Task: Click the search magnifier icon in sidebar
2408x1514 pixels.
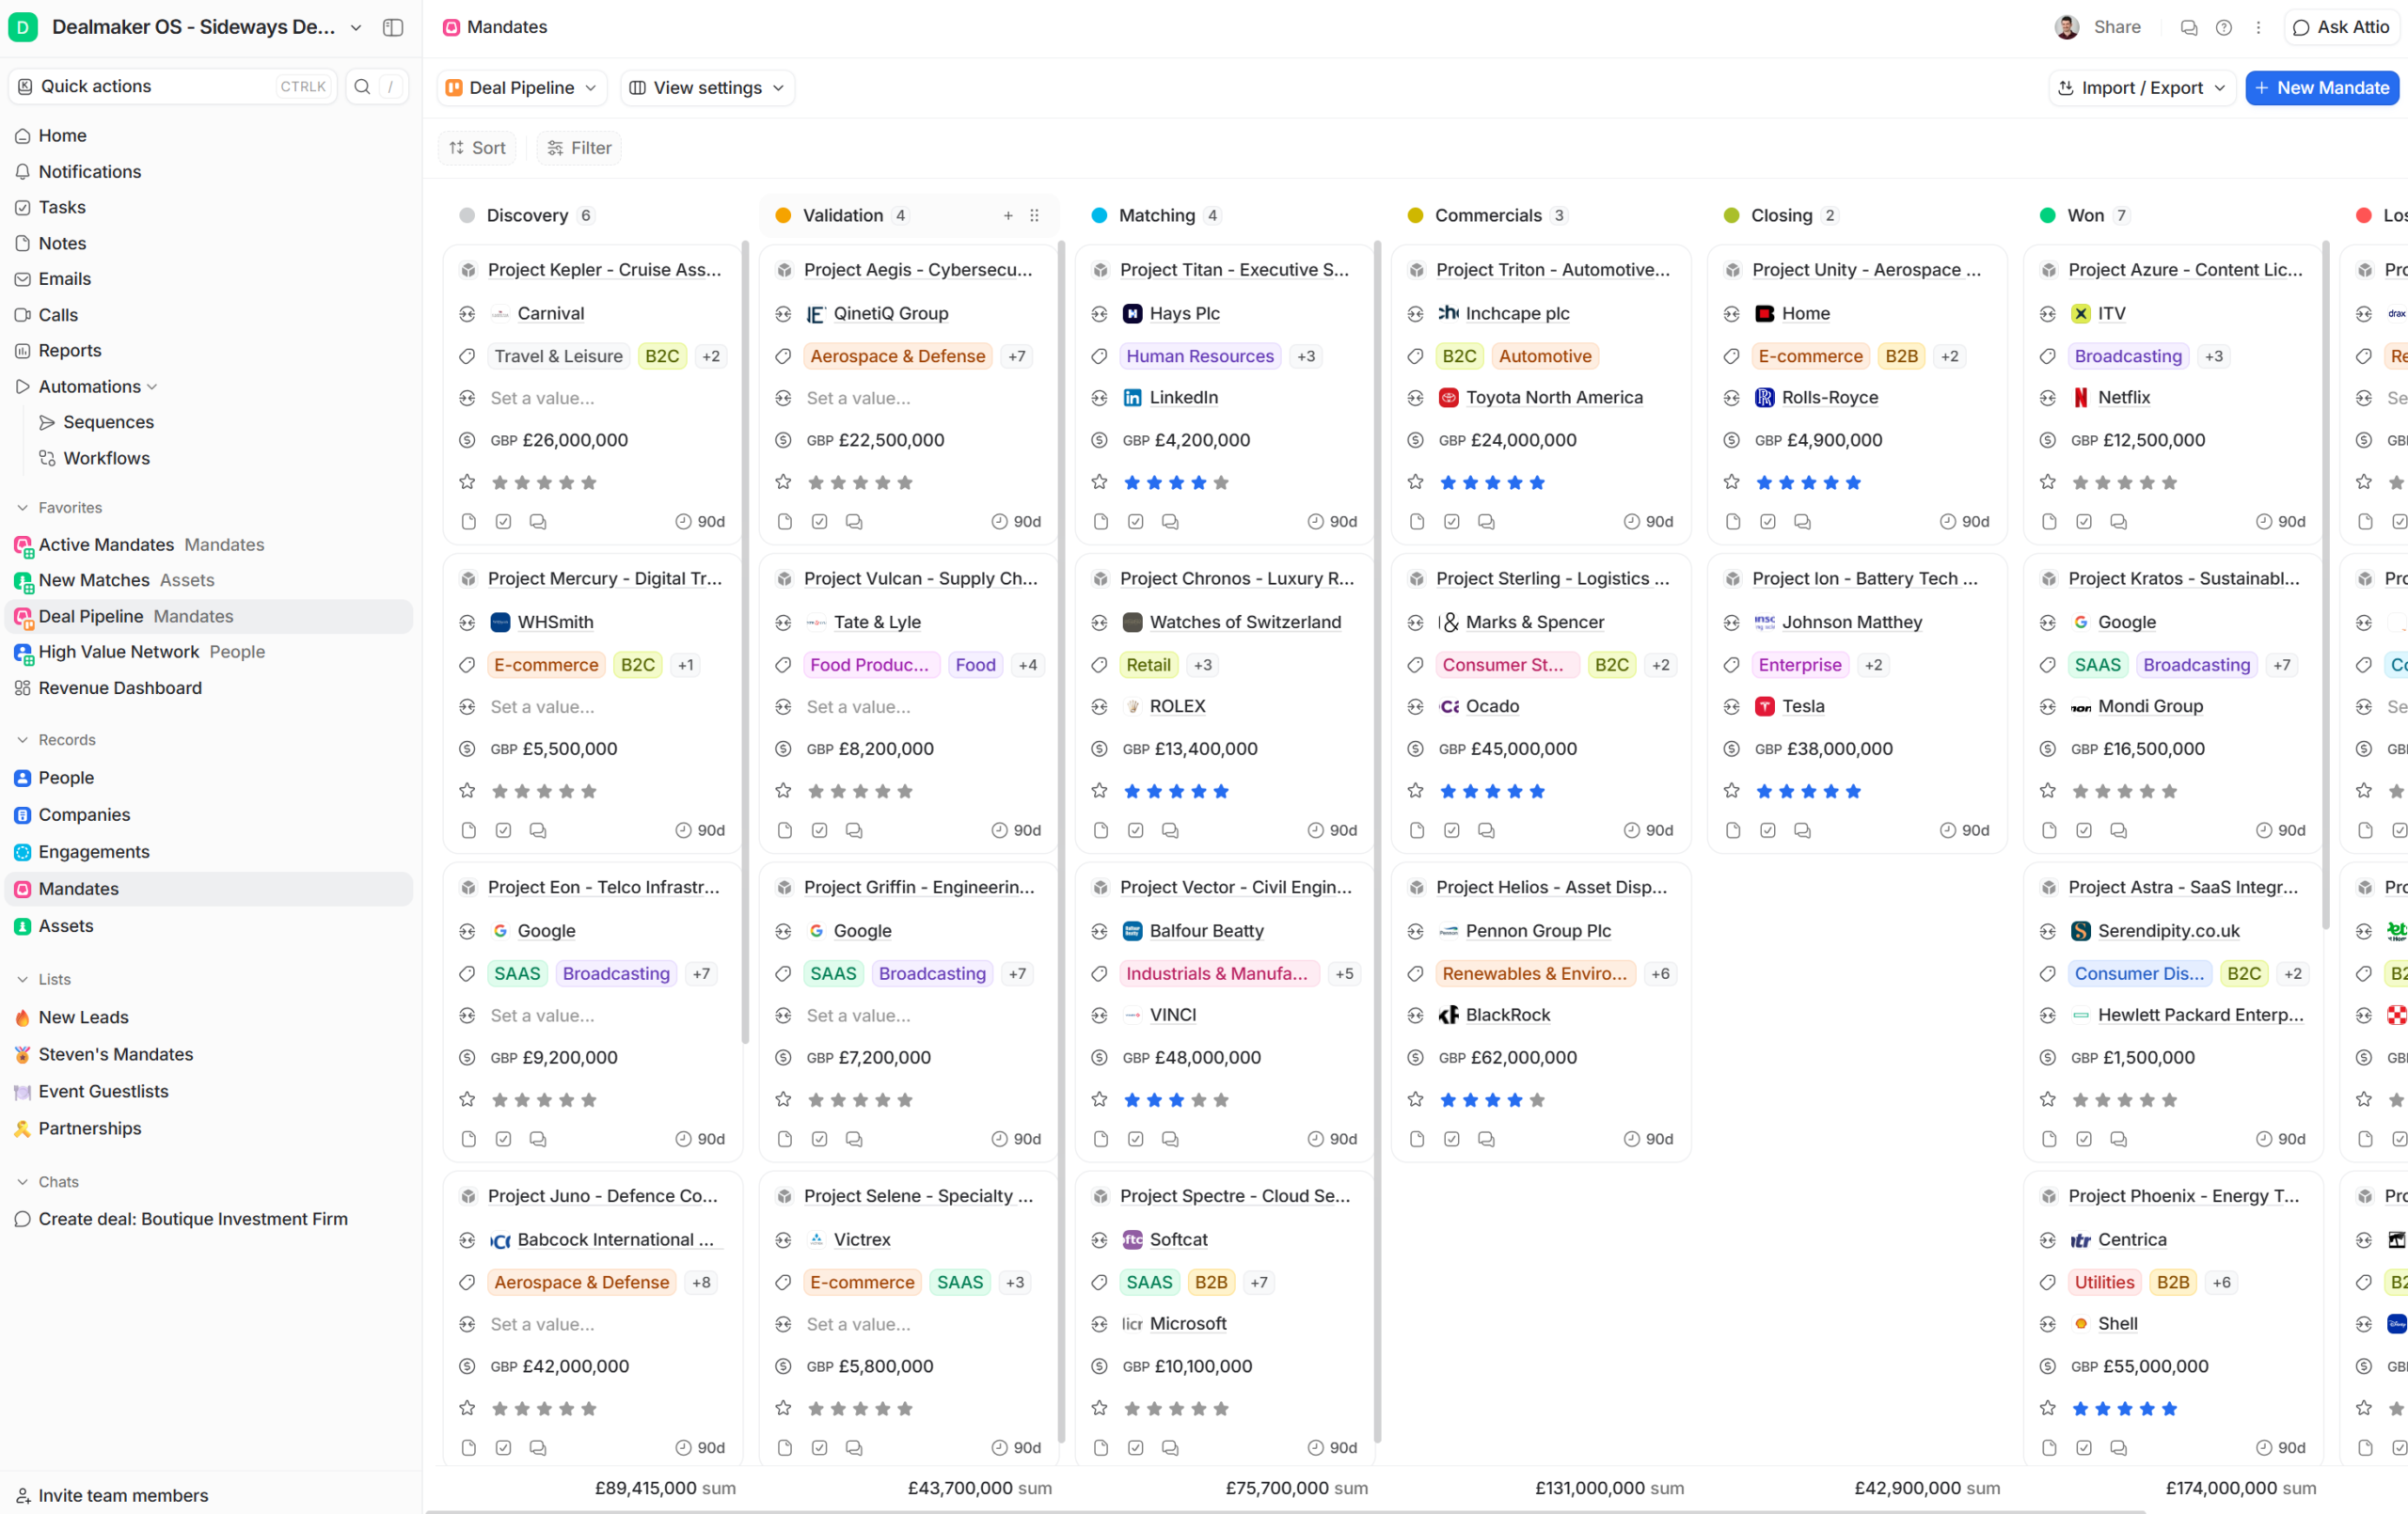Action: 362,87
